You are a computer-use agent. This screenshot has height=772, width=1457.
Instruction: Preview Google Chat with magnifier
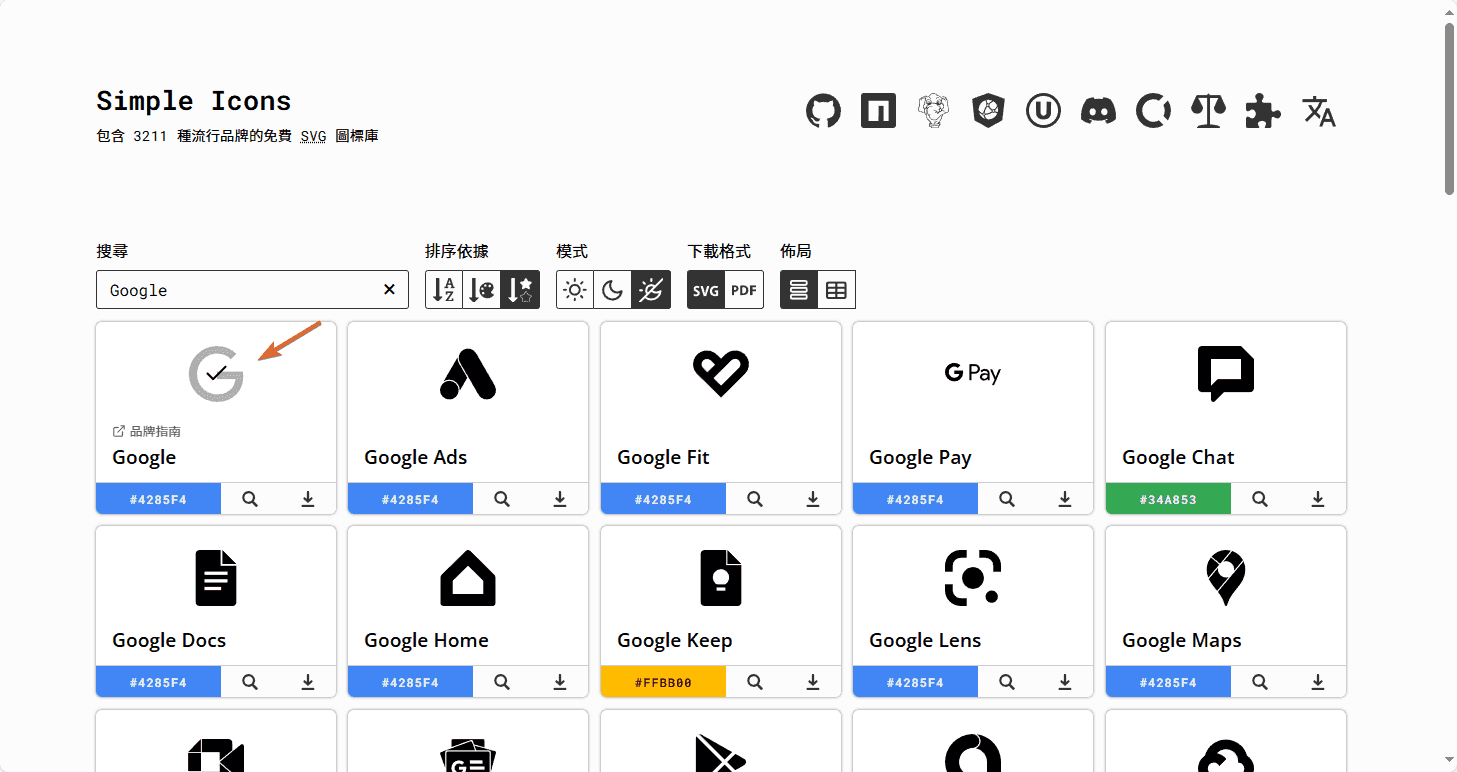coord(1260,499)
